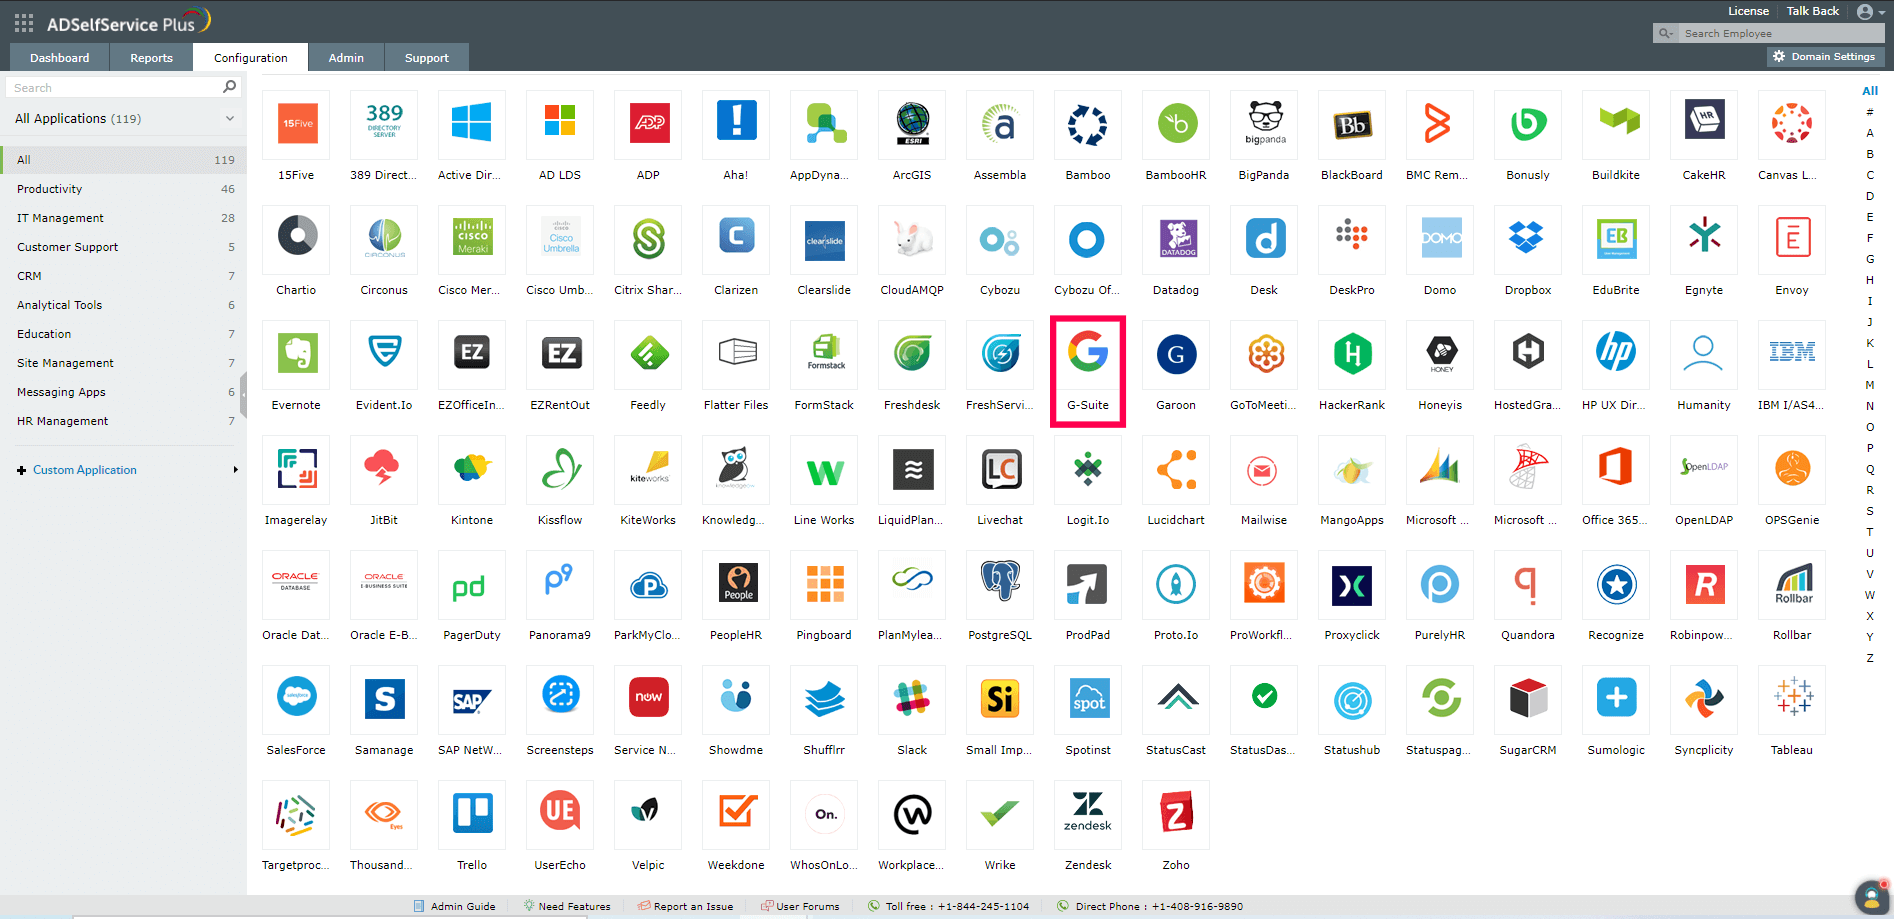Open Domain Settings

pyautogui.click(x=1825, y=57)
